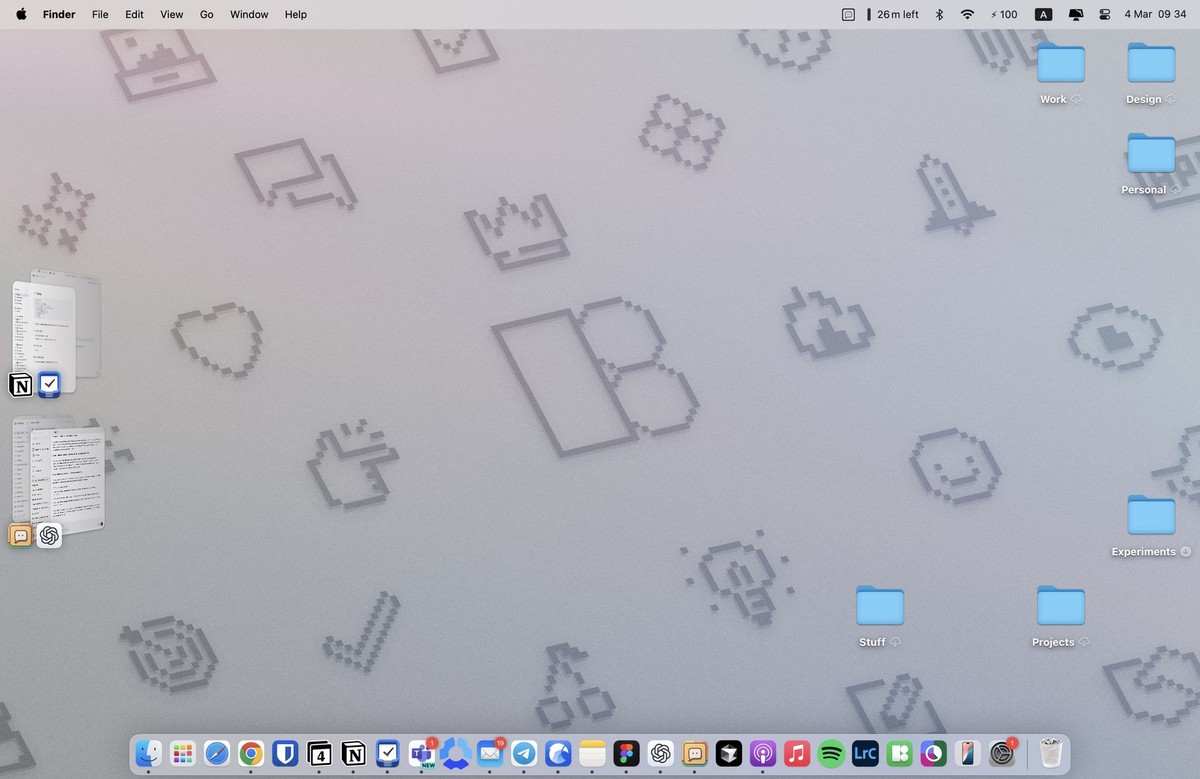Open Podcasts from the Dock
The image size is (1200, 779).
[x=763, y=753]
